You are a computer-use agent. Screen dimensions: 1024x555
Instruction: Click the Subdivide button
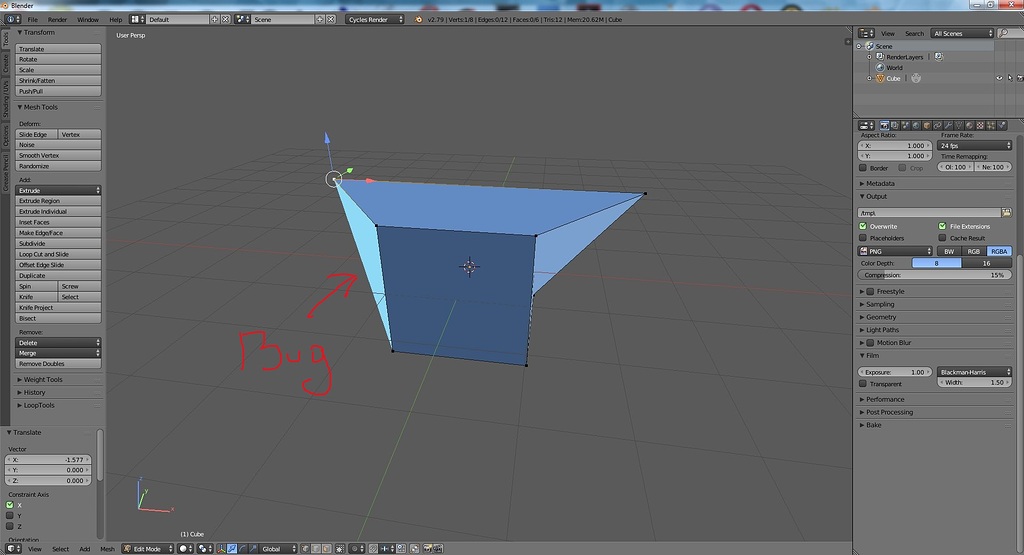click(x=58, y=244)
